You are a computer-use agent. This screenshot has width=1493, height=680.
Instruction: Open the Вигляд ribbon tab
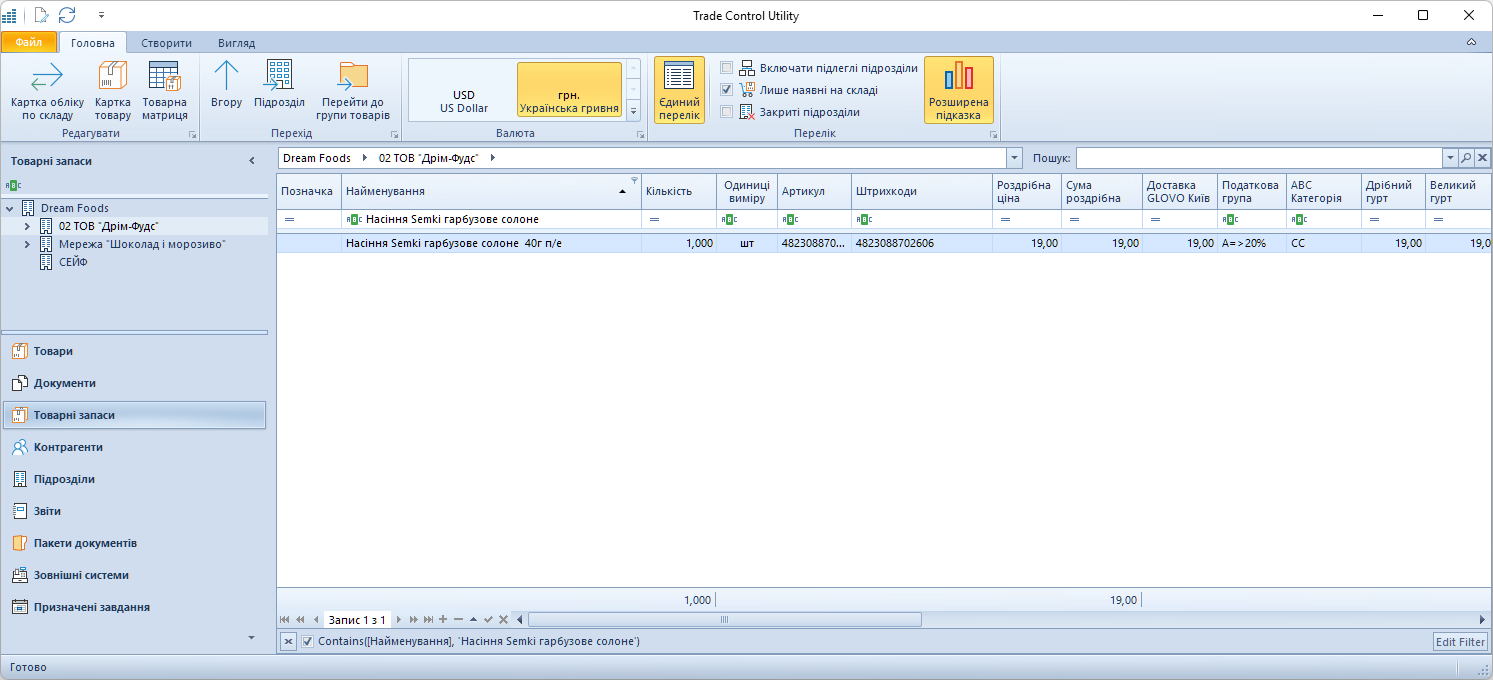point(236,43)
